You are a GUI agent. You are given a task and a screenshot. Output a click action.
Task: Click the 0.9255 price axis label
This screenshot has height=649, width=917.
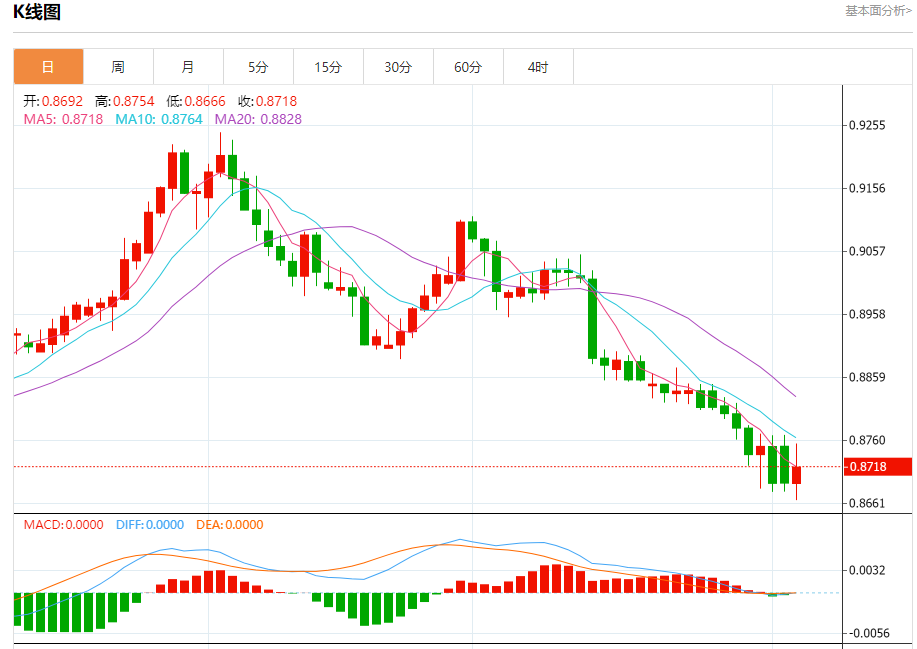pyautogui.click(x=866, y=126)
